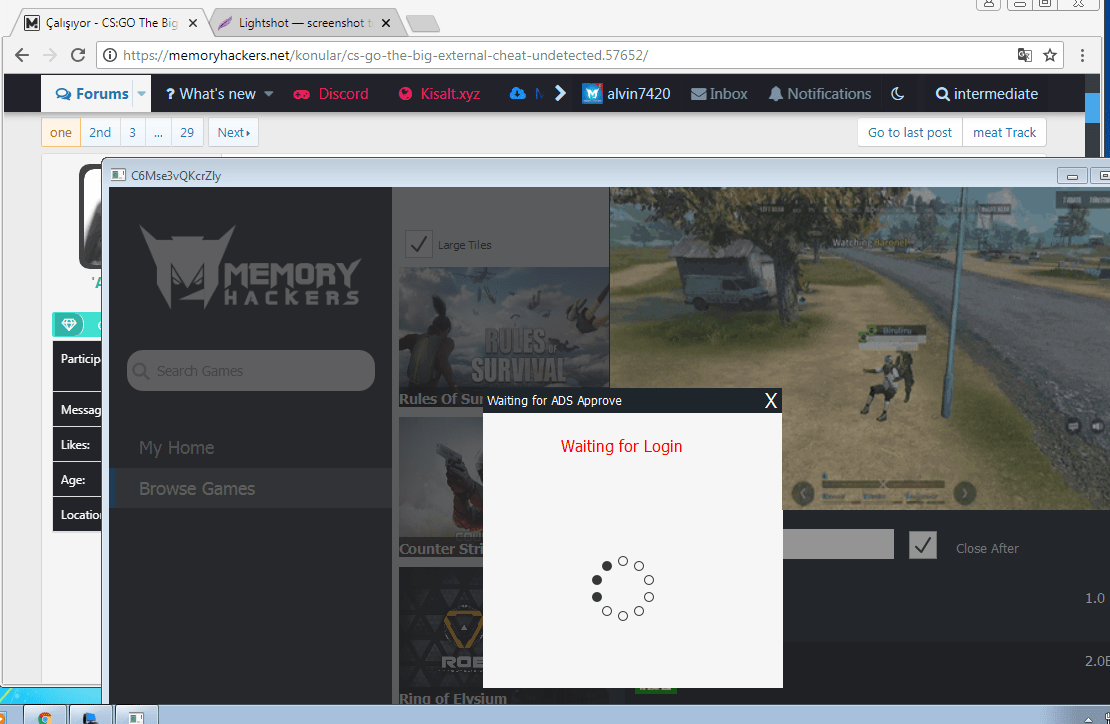
Task: Toggle the Close After checkbox
Action: (922, 545)
